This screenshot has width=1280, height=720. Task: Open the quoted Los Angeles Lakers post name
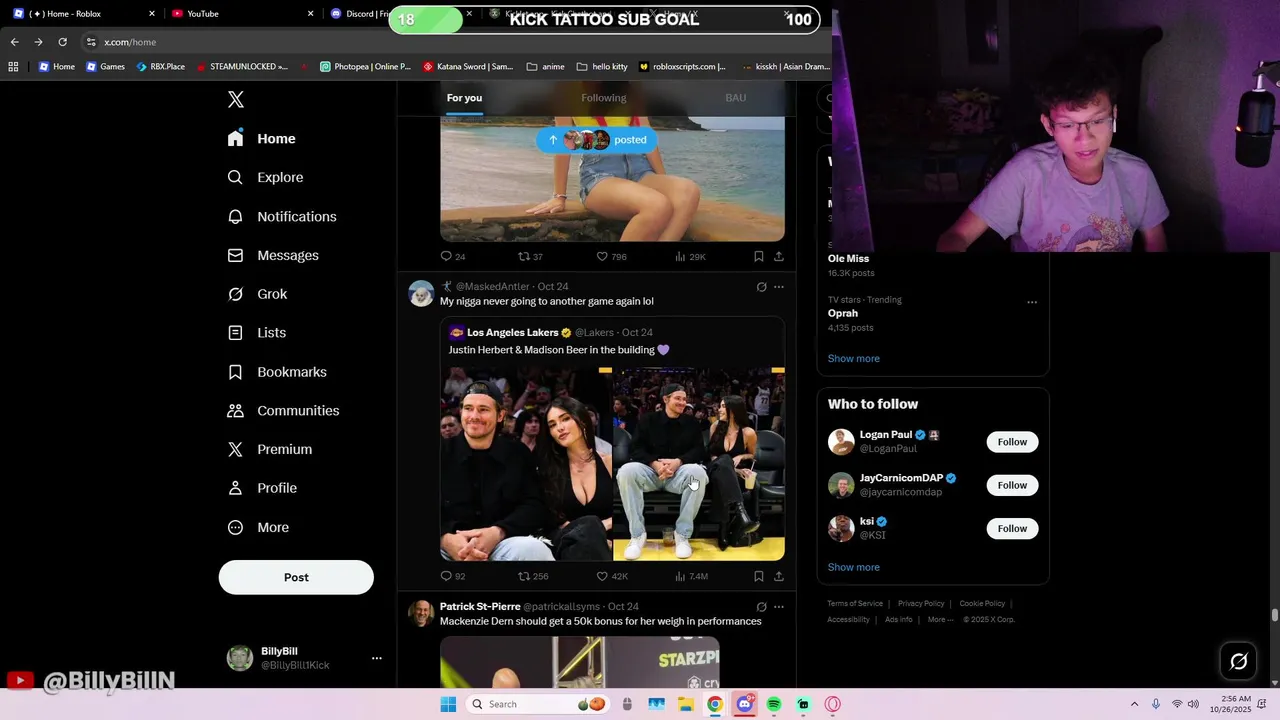512,333
